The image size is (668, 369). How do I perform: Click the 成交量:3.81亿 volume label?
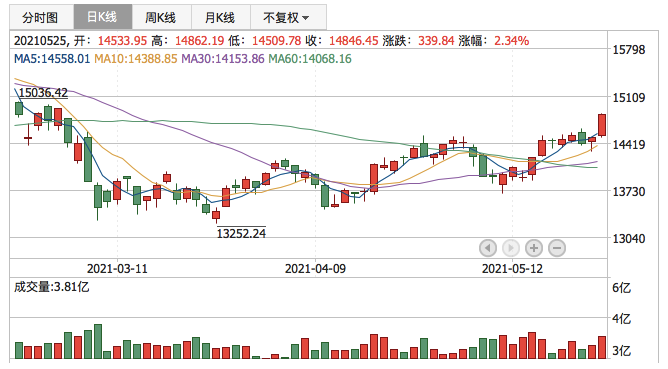point(52,287)
